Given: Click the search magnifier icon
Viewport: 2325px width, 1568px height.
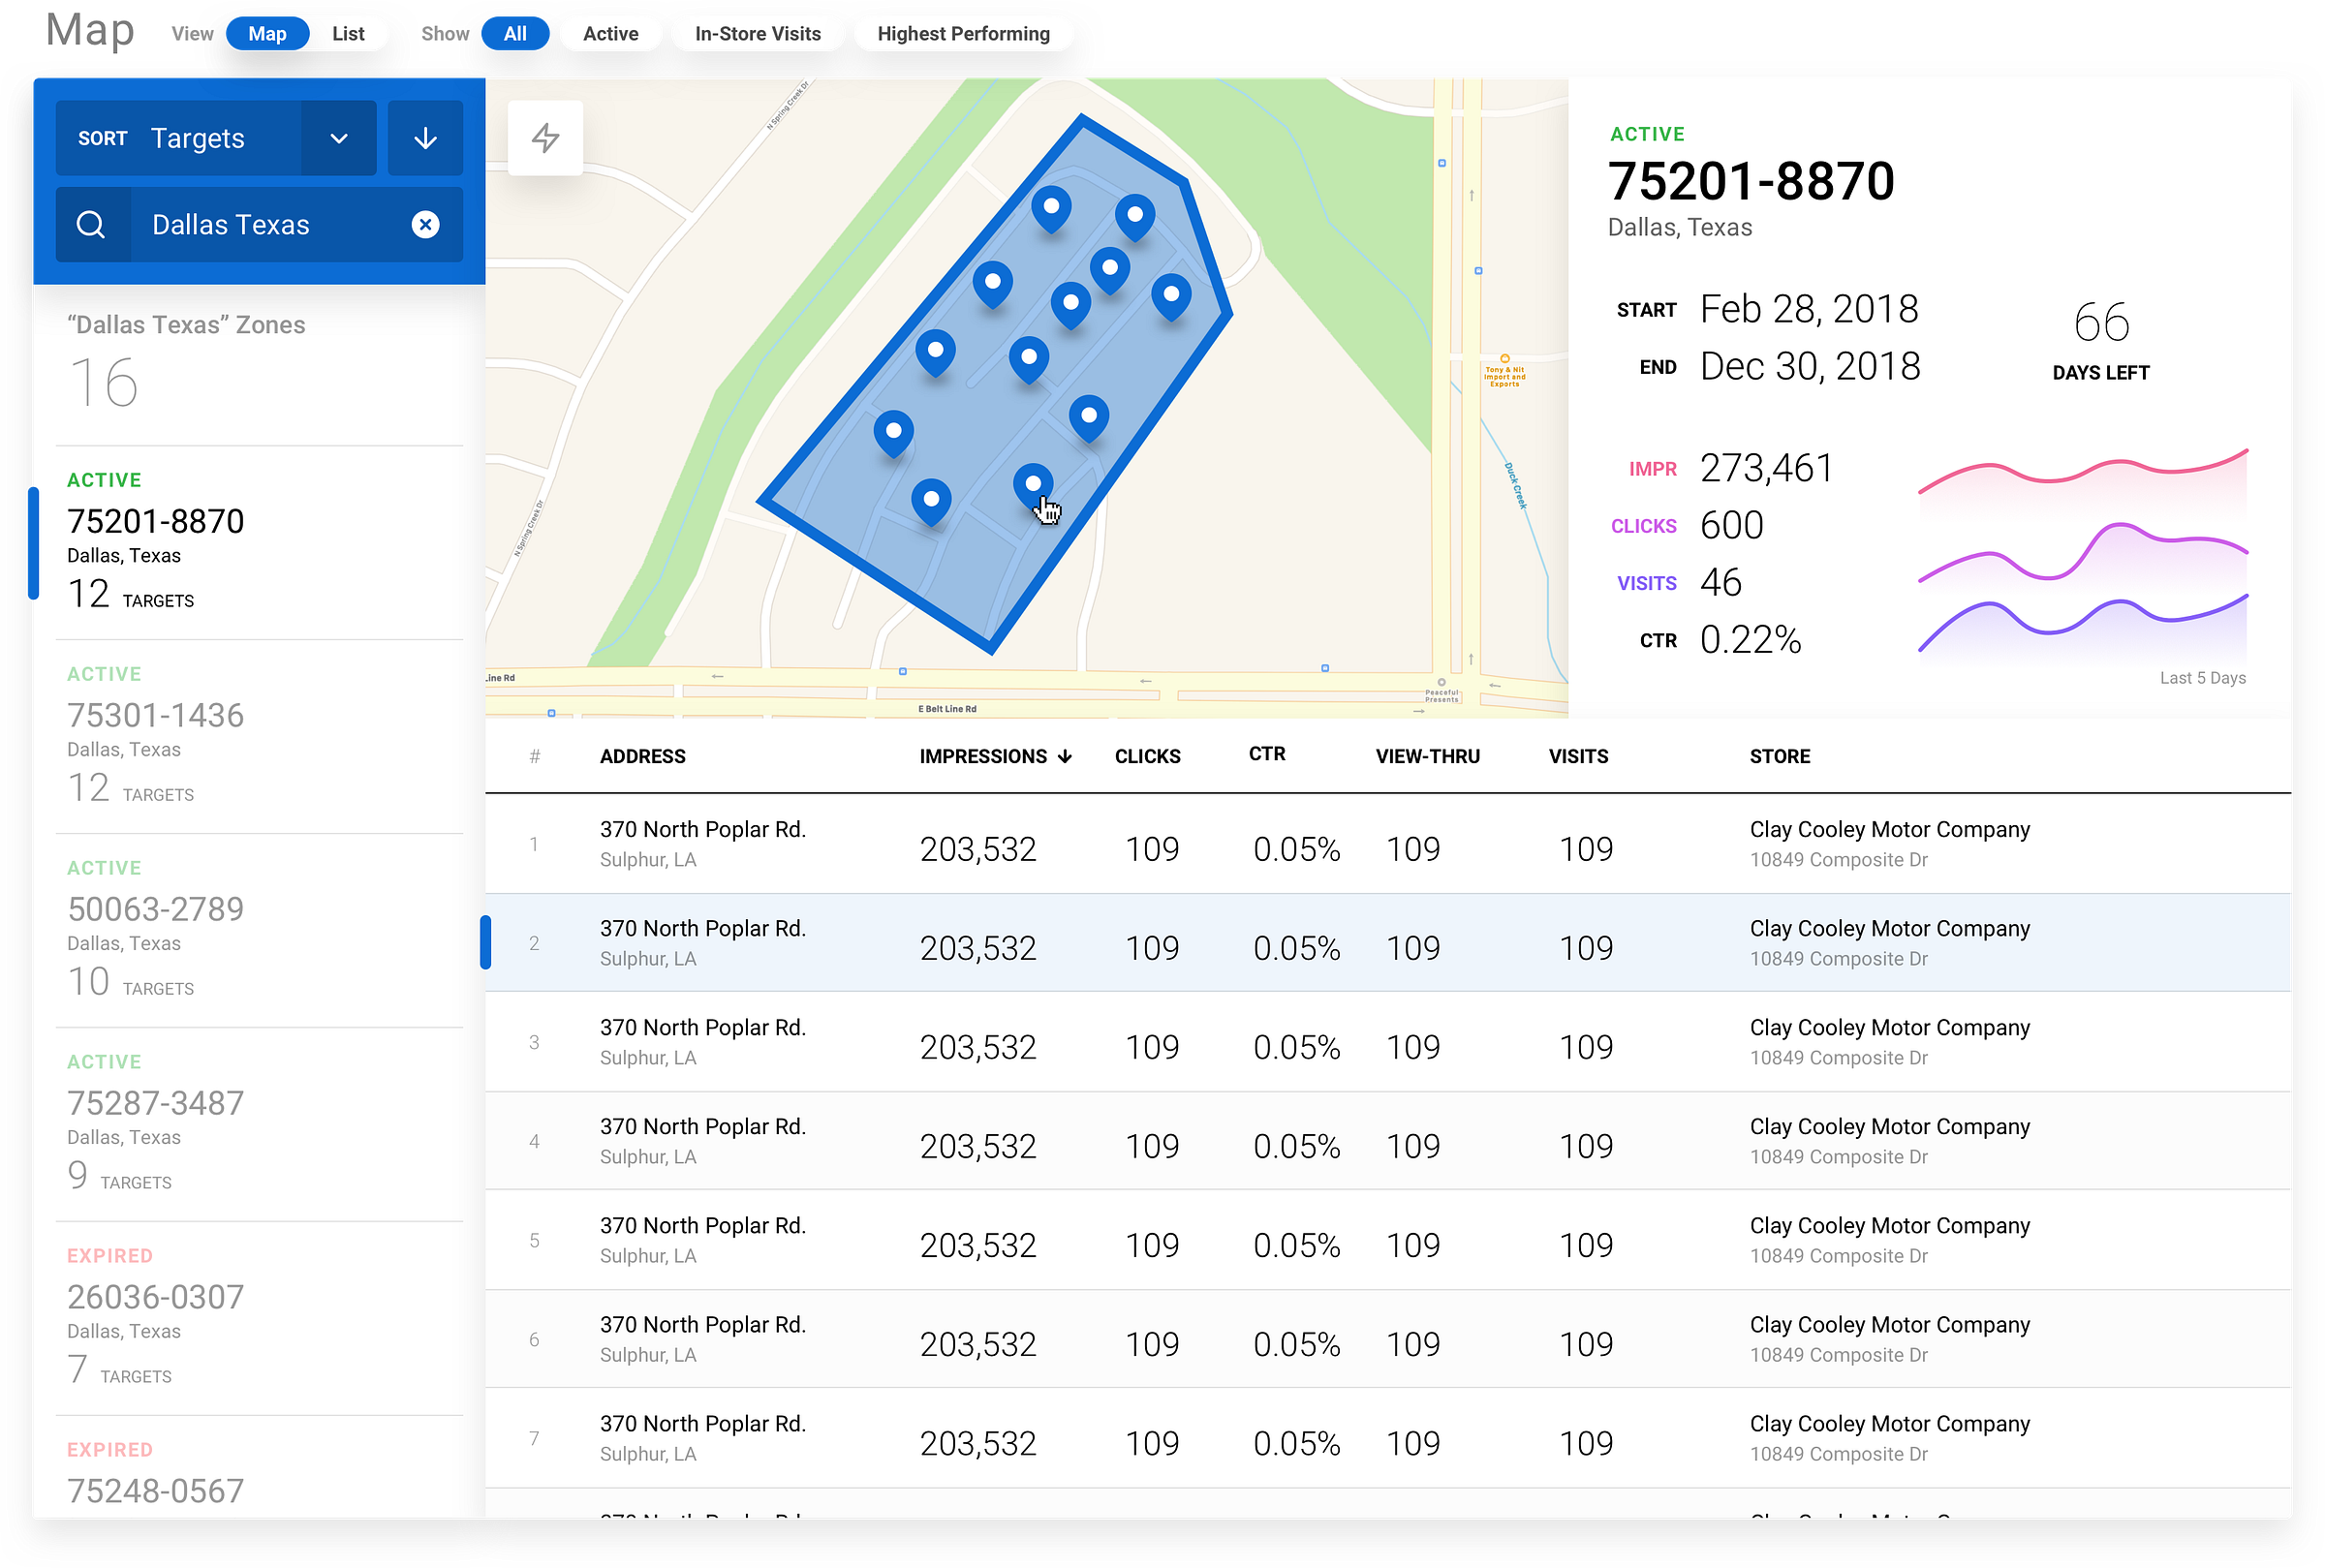Looking at the screenshot, I should (x=91, y=224).
